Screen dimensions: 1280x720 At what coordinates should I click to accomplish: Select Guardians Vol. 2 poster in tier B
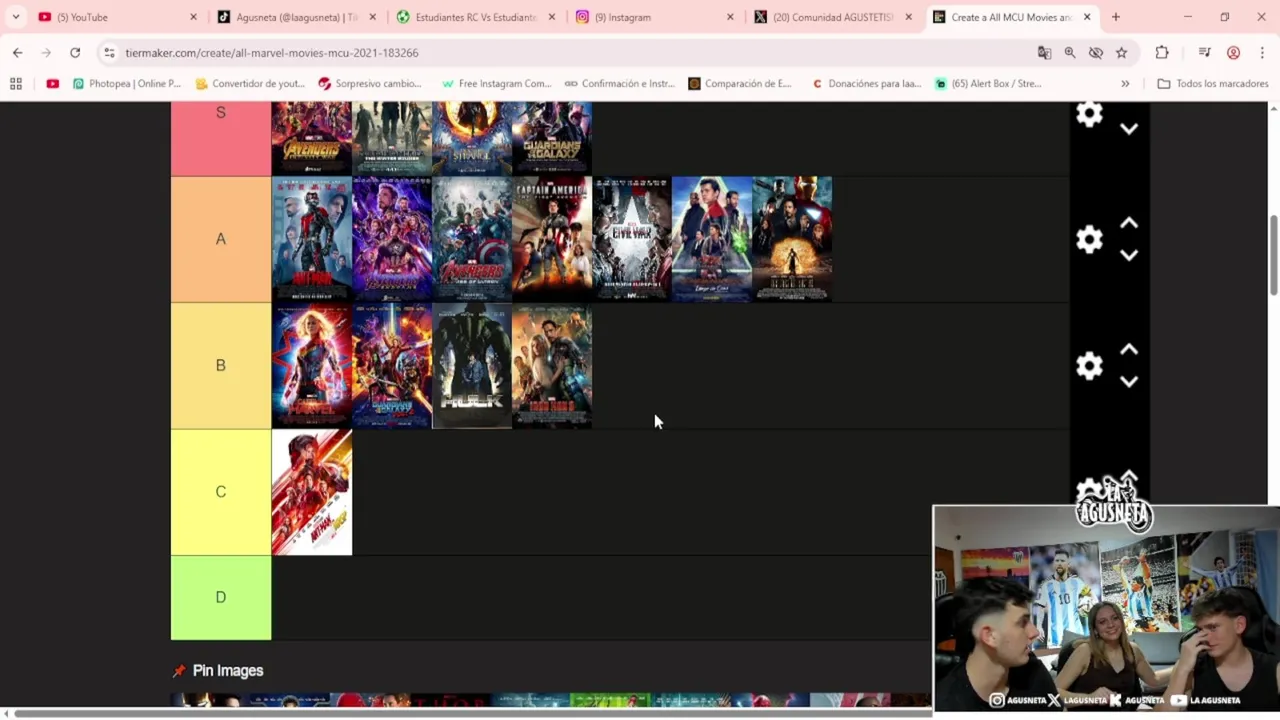(392, 366)
